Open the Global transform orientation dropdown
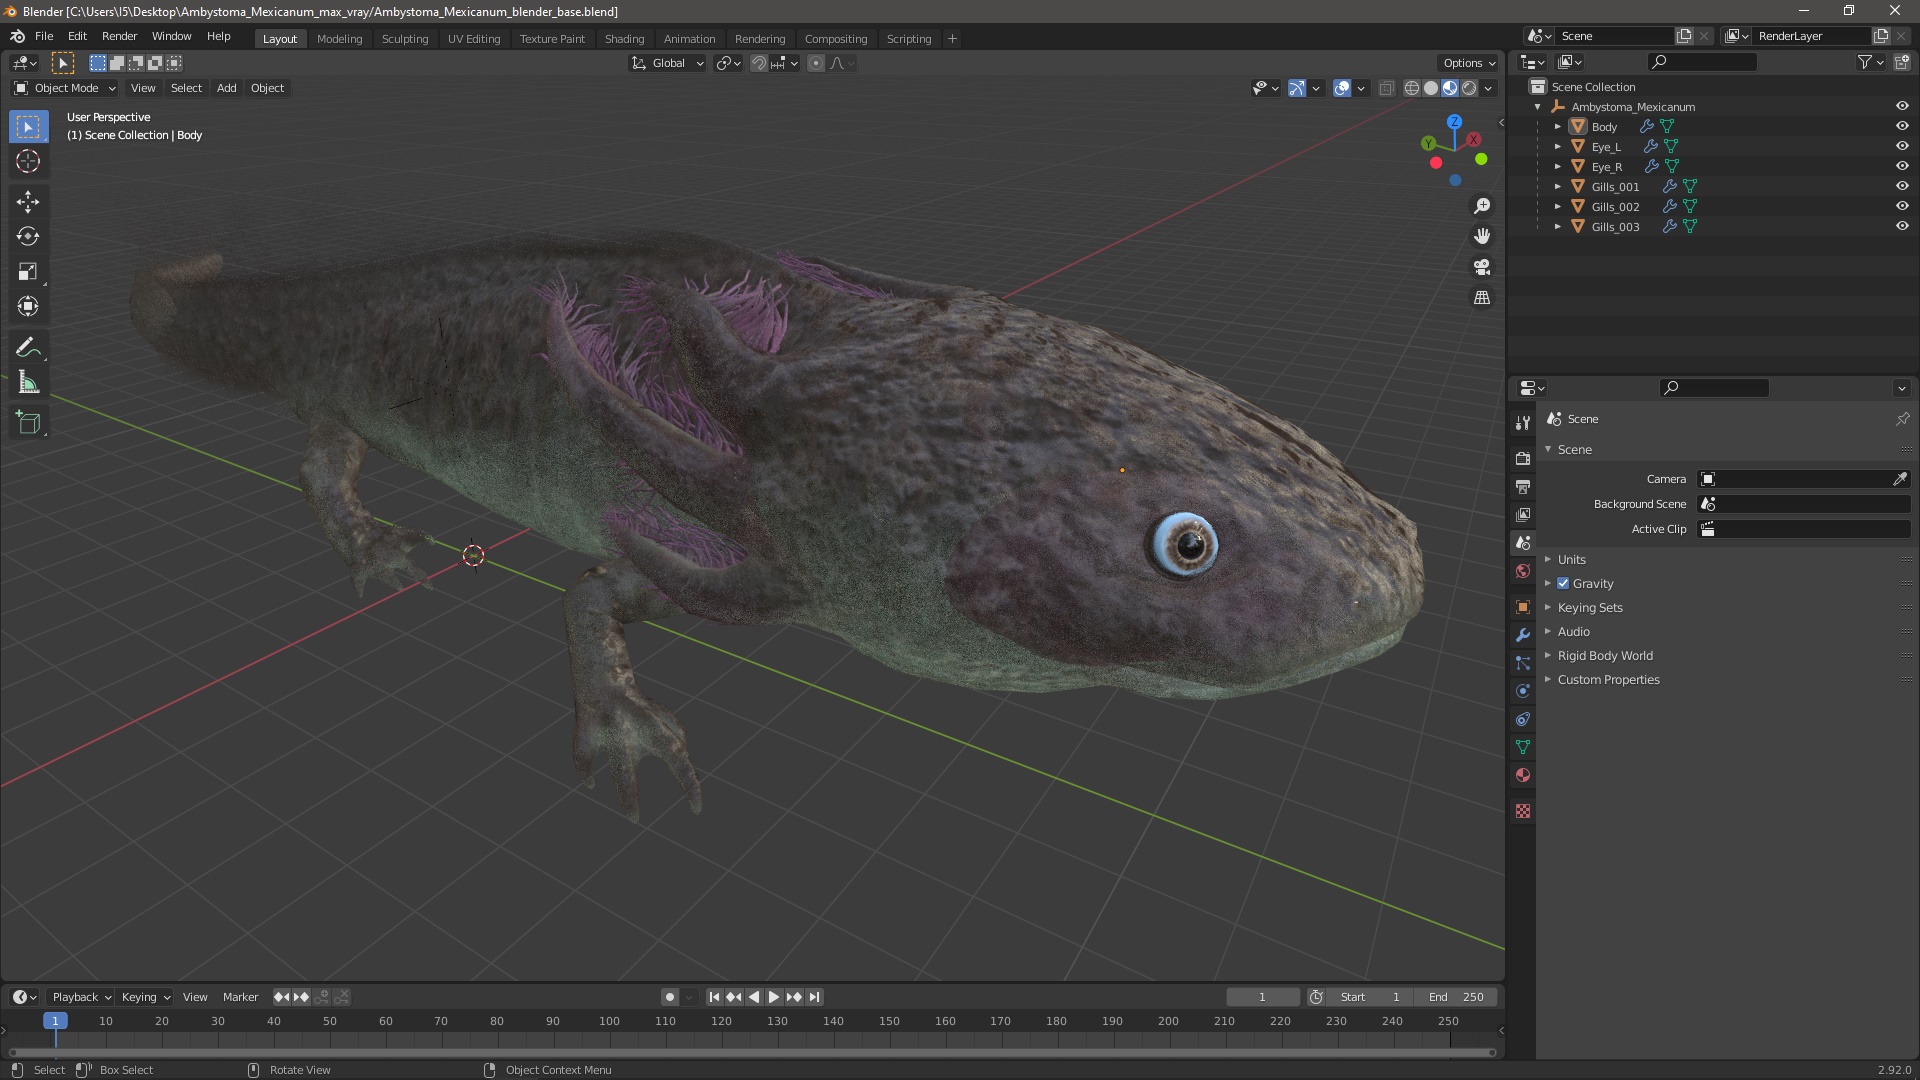The height and width of the screenshot is (1080, 1920). pyautogui.click(x=667, y=63)
